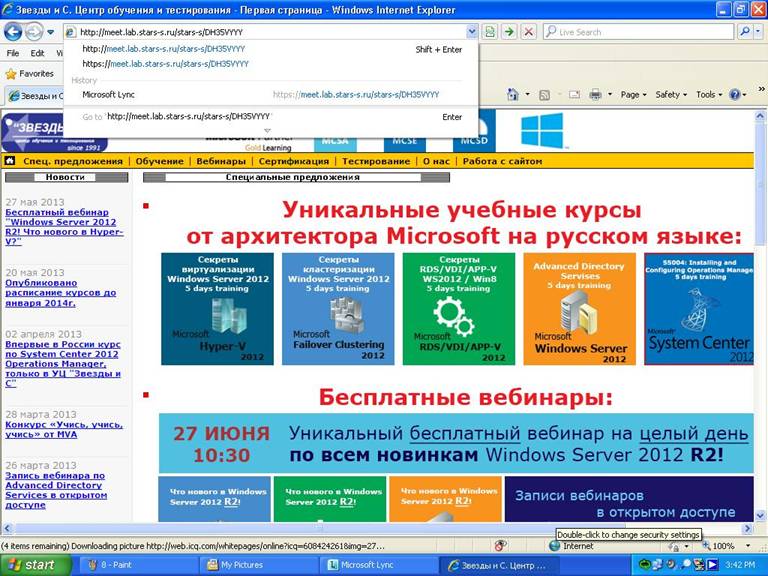Click the RSS Feeds toolbar icon
The height and width of the screenshot is (576, 768).
tap(544, 95)
